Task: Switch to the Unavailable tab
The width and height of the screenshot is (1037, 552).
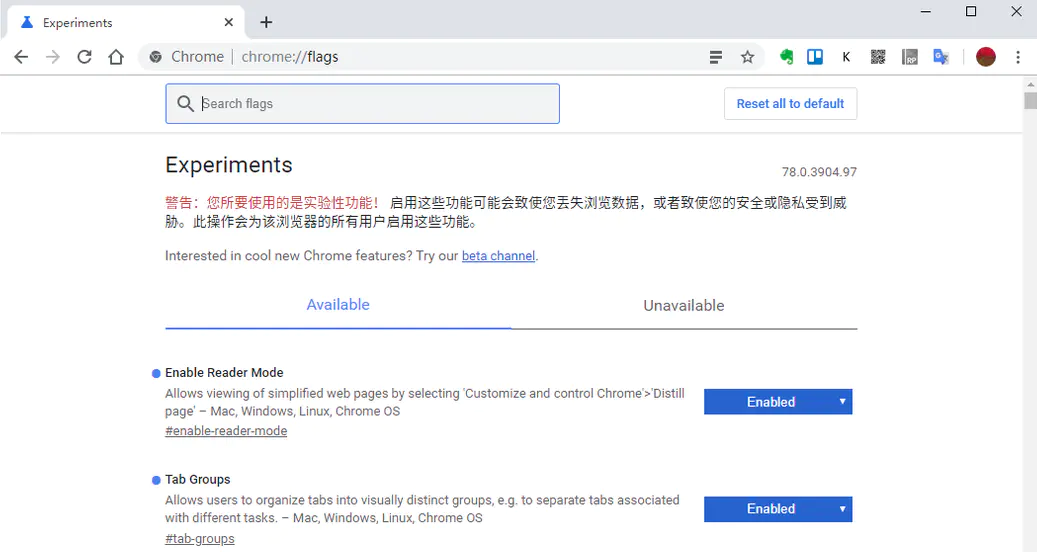Action: tap(684, 306)
